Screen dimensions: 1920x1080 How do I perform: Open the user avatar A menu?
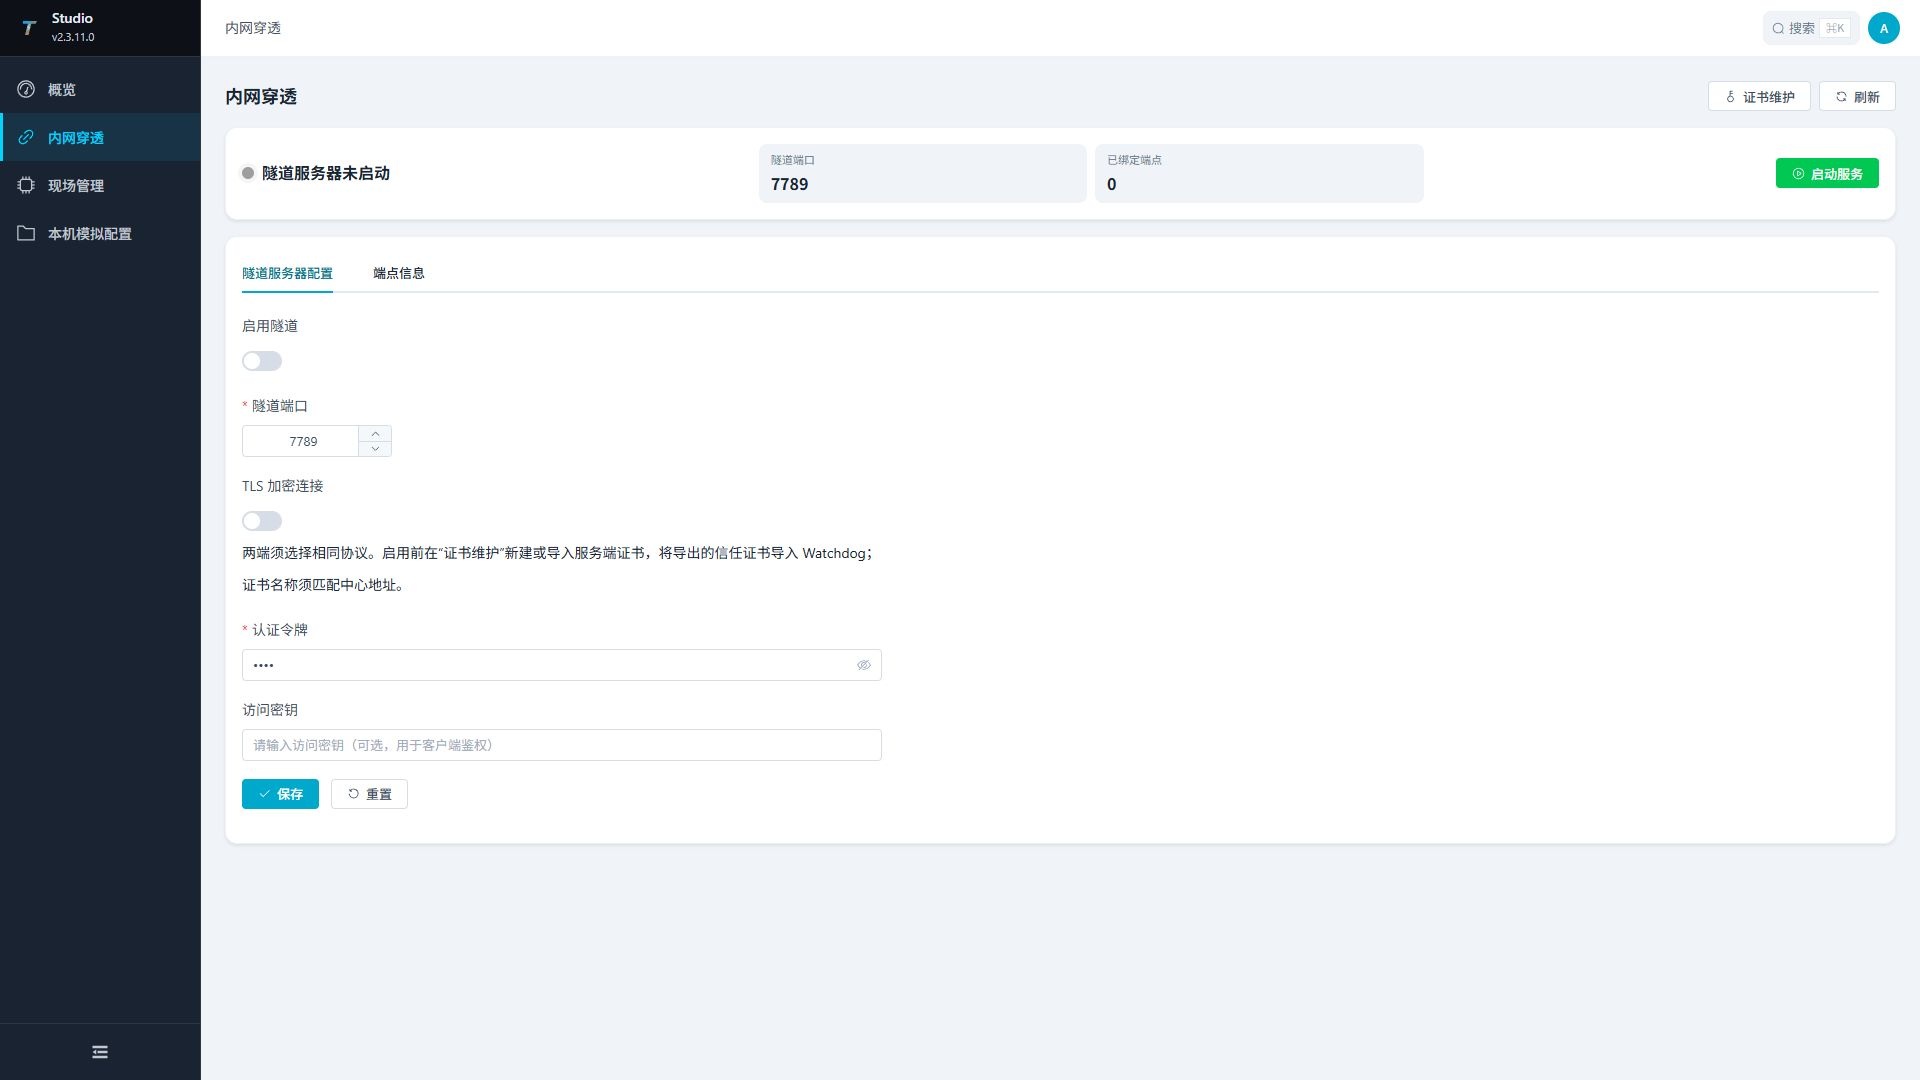point(1884,28)
